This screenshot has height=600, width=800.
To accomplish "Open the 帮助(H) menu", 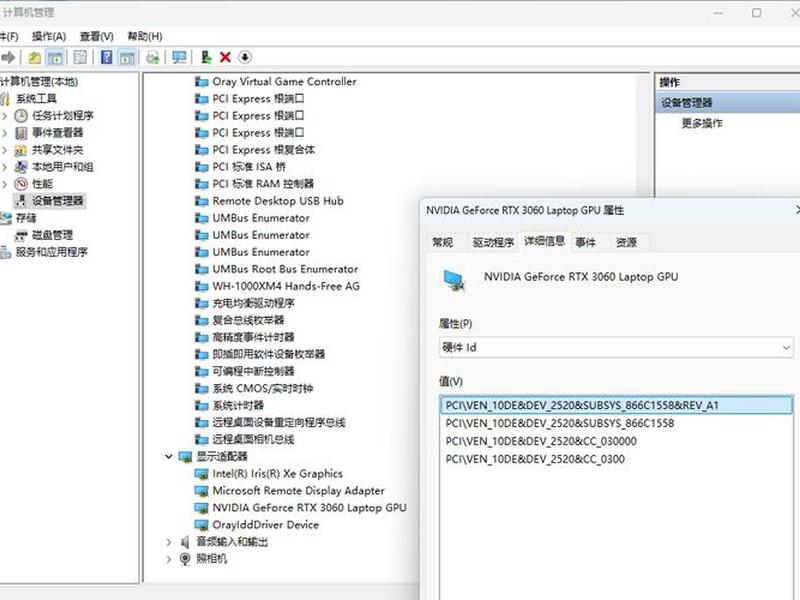I will tap(145, 36).
